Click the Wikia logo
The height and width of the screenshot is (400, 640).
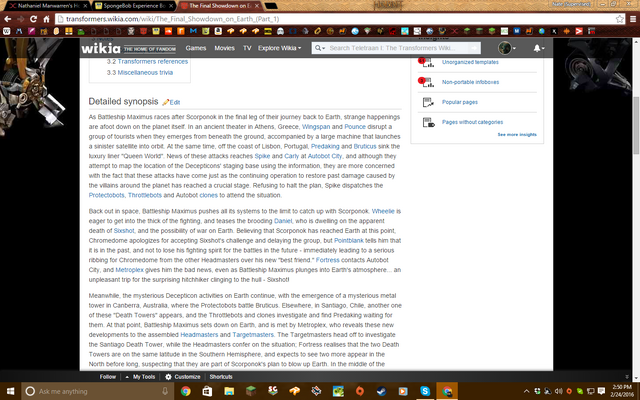pyautogui.click(x=101, y=48)
